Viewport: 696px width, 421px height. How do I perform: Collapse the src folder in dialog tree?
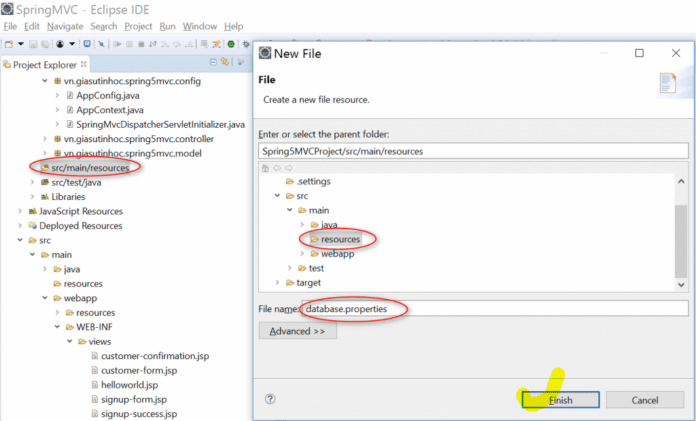coord(276,196)
